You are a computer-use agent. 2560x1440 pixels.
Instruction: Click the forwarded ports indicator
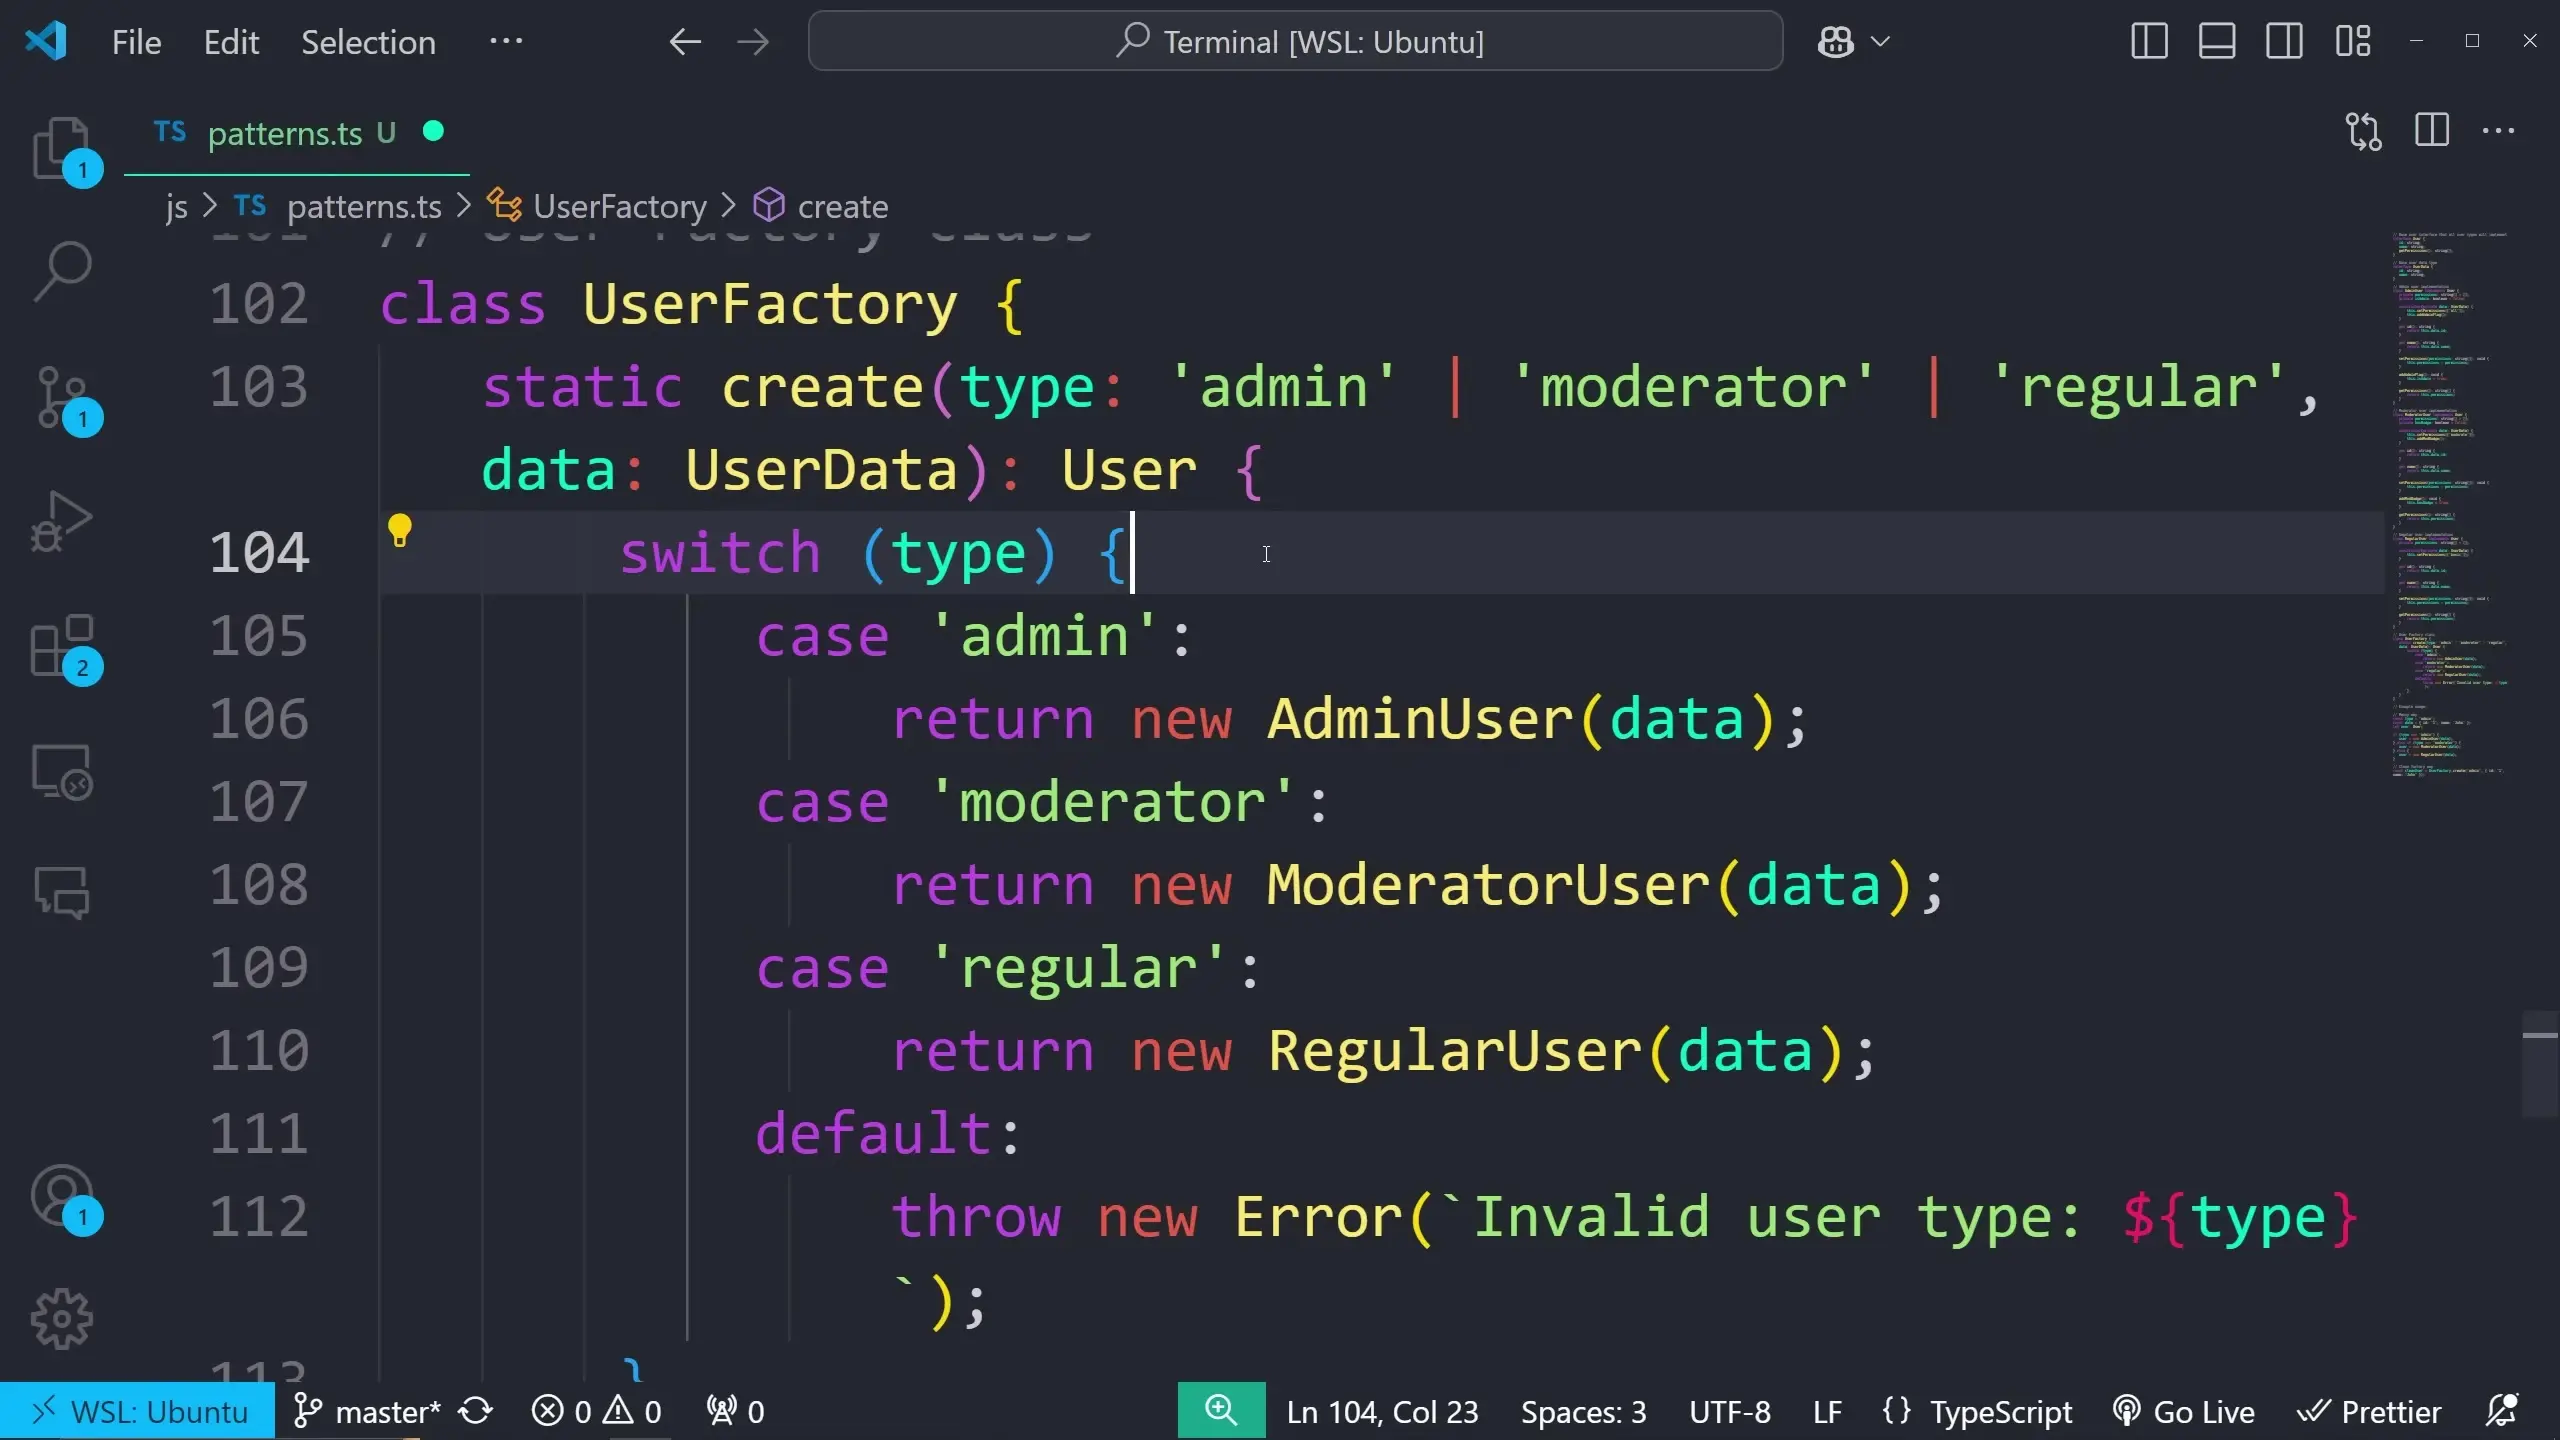735,1412
